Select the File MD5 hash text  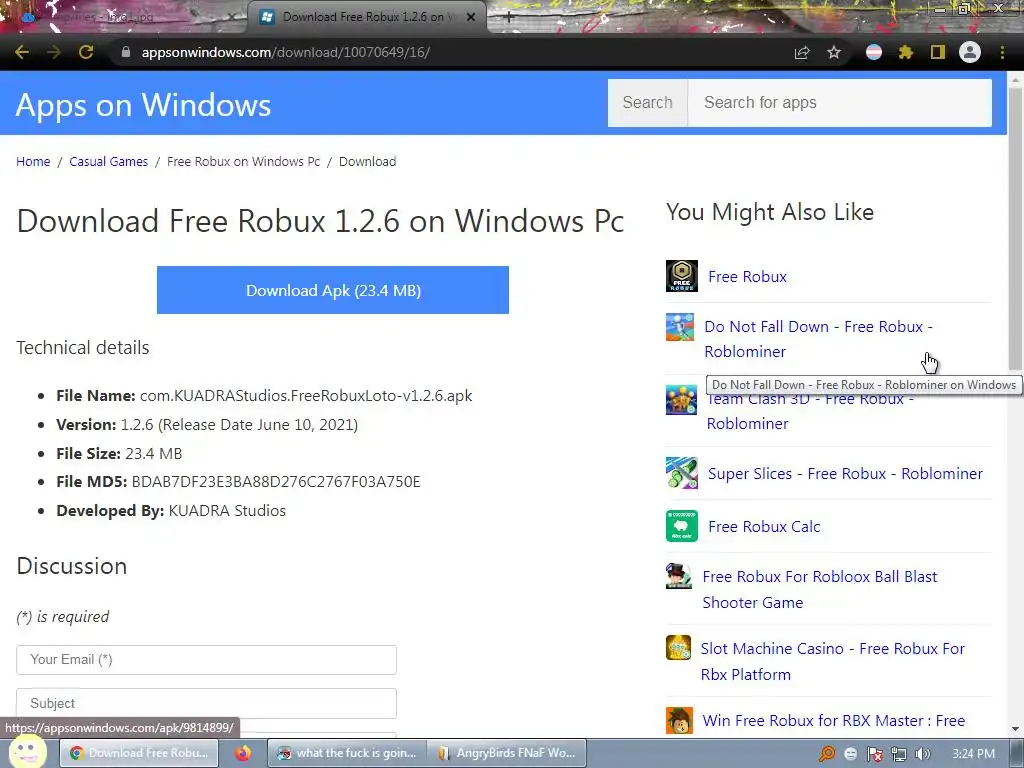click(276, 482)
